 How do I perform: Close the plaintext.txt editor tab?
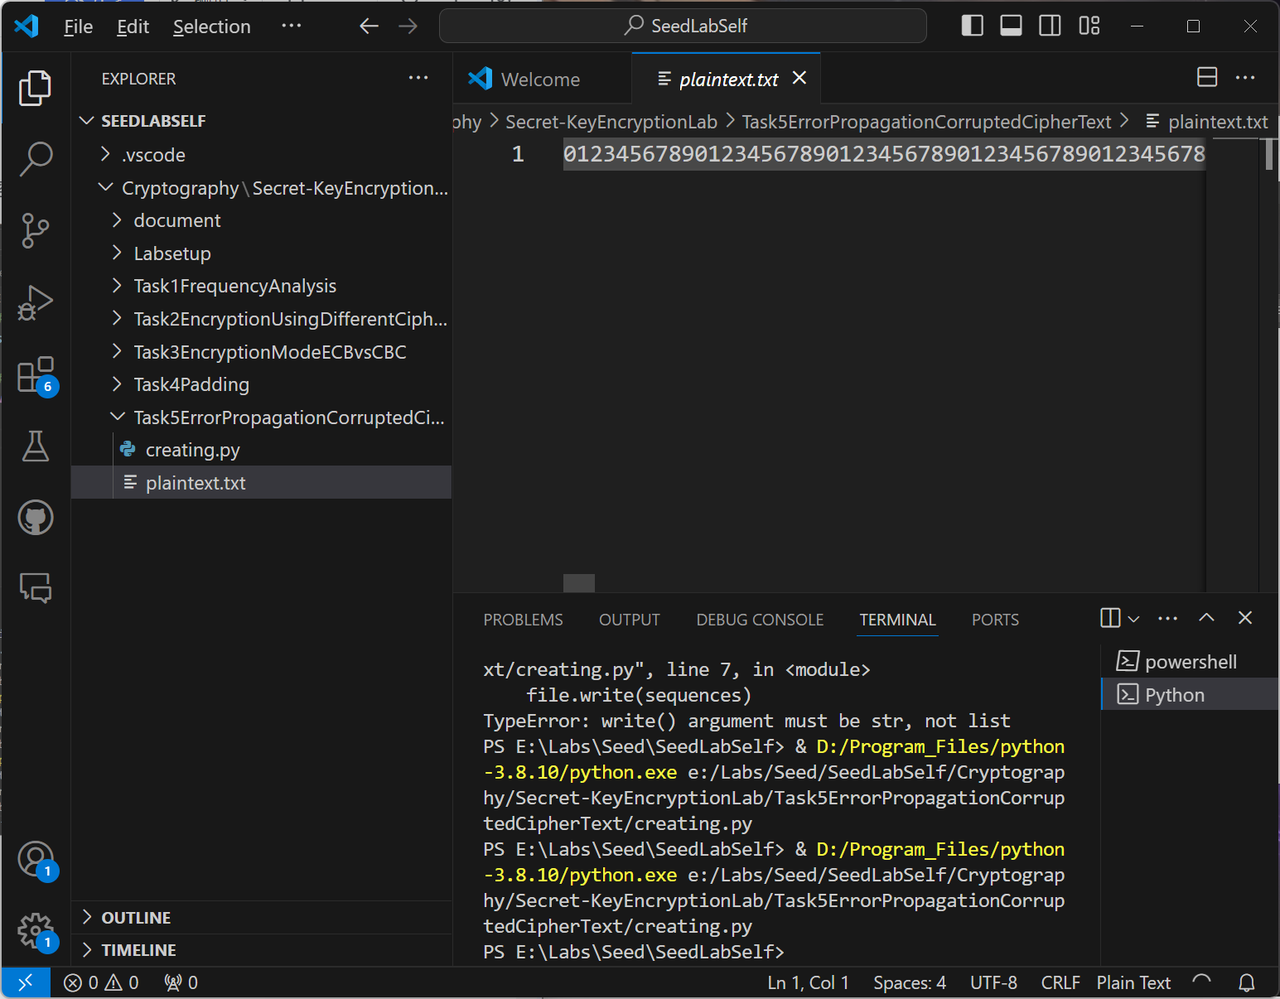(x=799, y=78)
